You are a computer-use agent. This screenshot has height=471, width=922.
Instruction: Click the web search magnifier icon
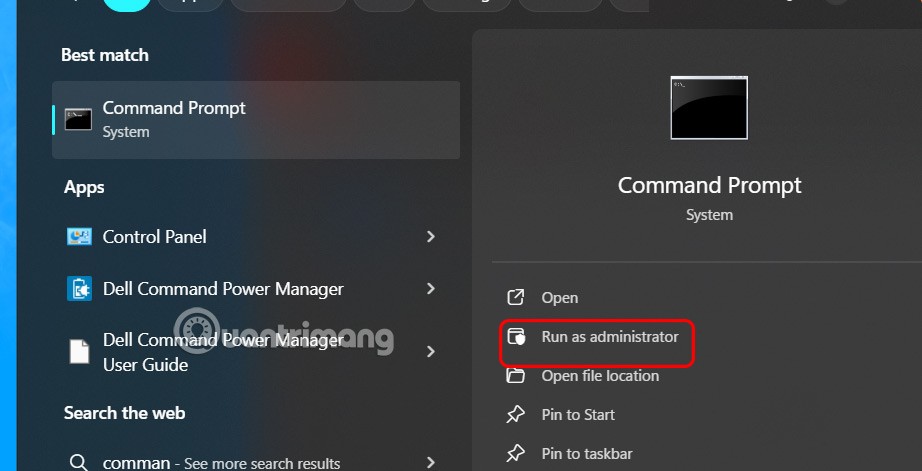(79, 463)
